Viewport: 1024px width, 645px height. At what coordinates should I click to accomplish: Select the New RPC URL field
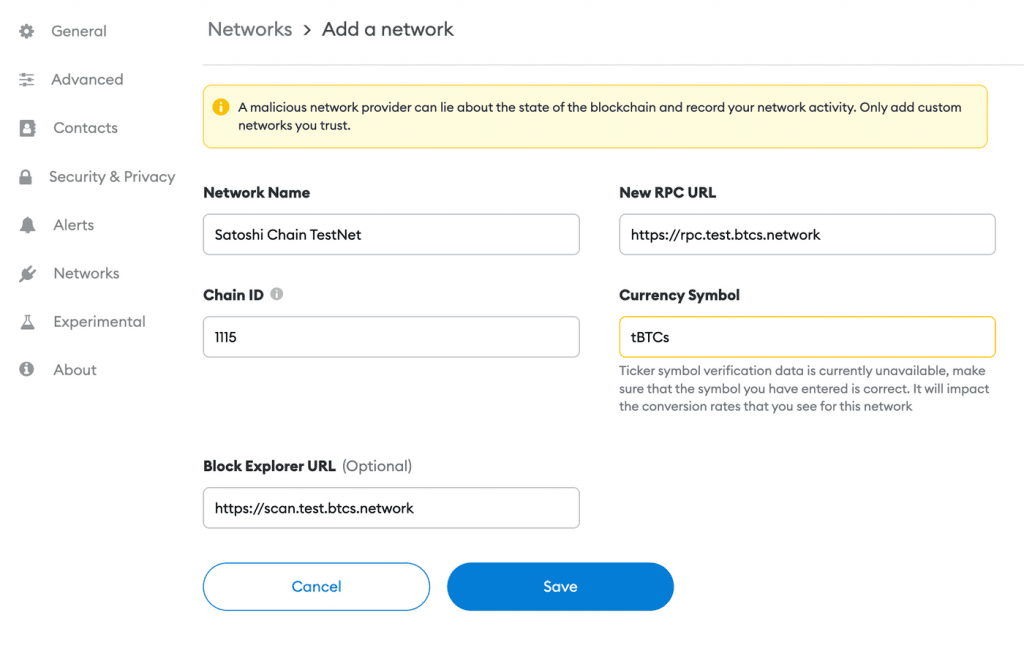tap(806, 234)
